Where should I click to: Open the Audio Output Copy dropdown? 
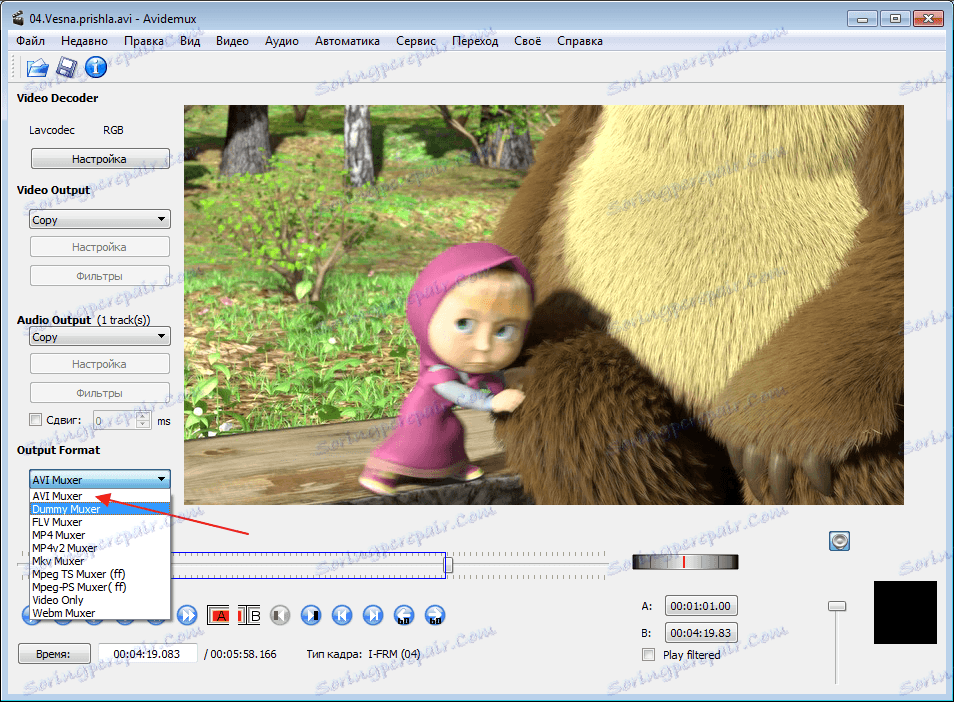100,336
